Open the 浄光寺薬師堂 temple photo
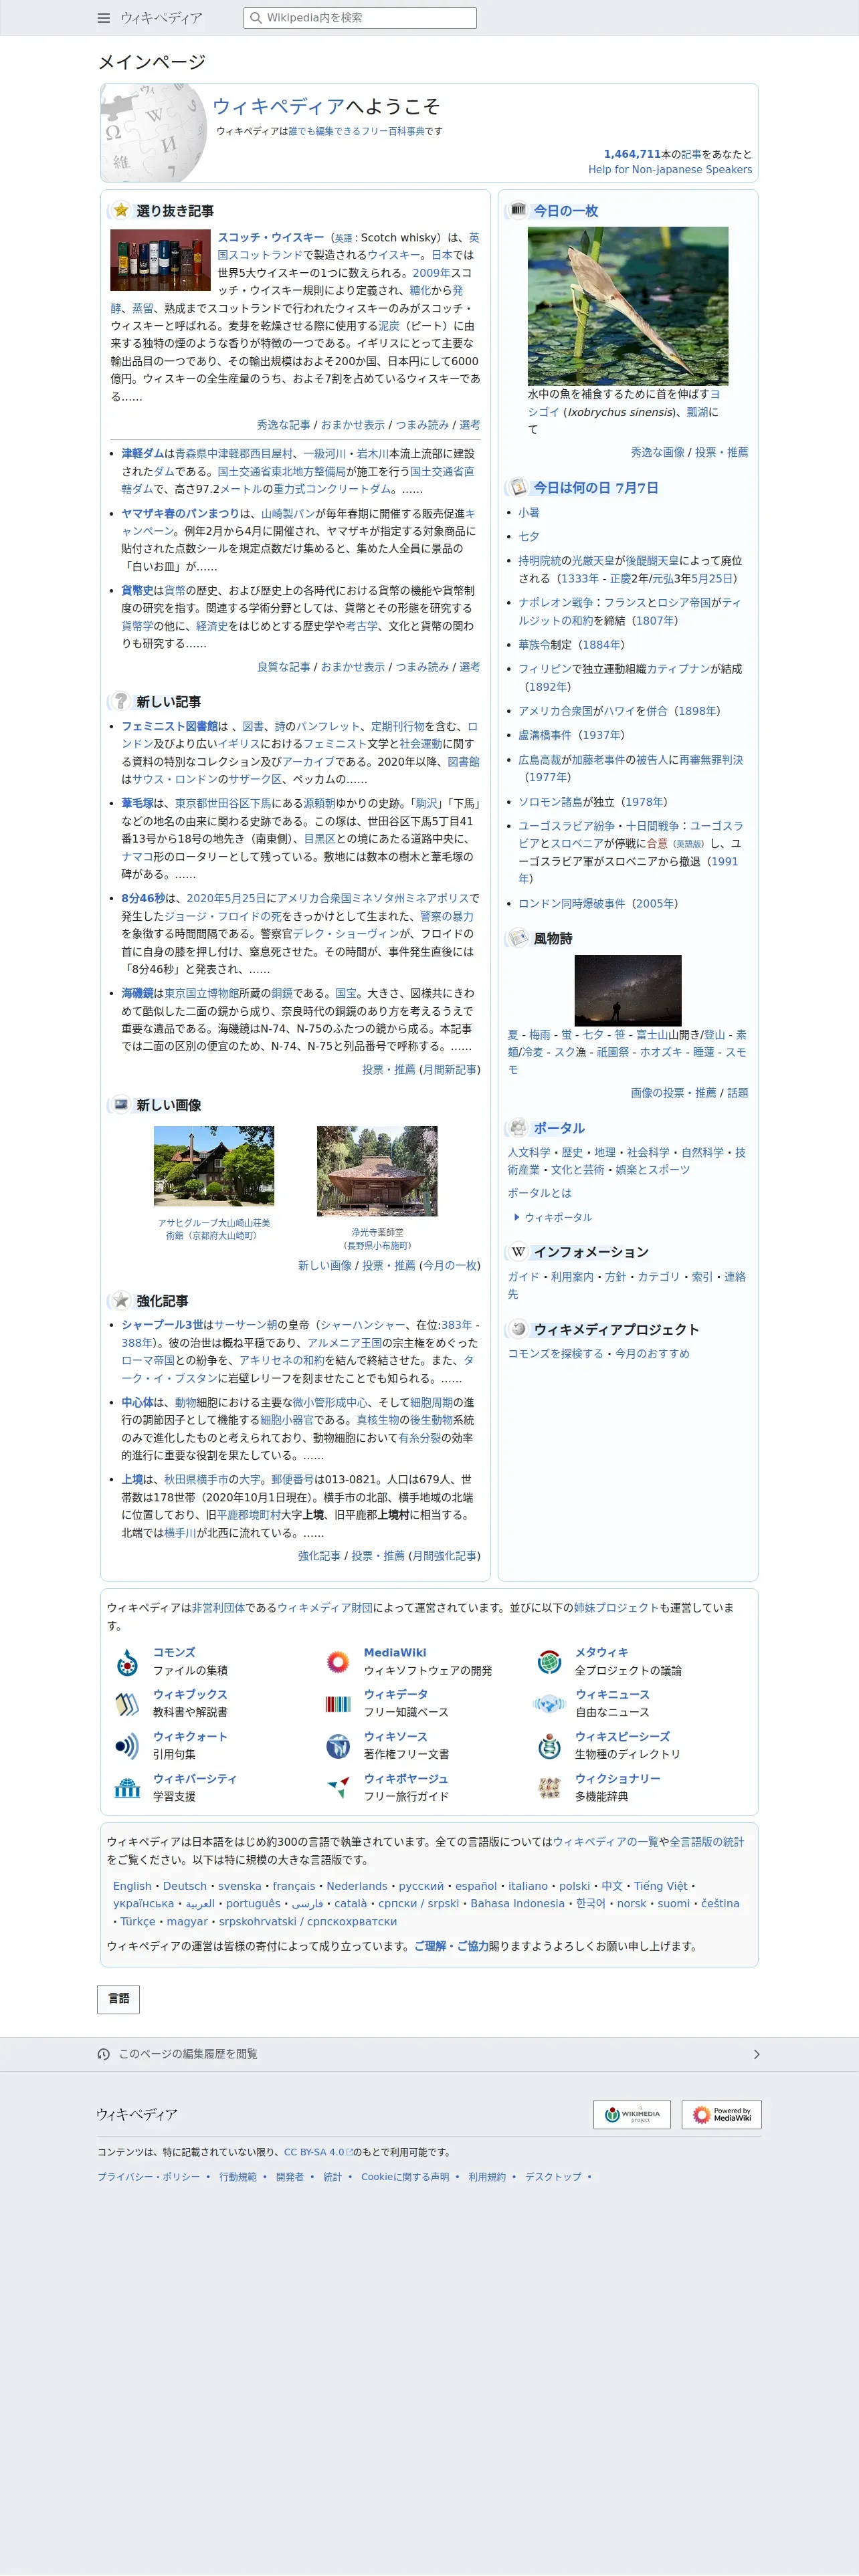This screenshot has width=859, height=2576. click(x=377, y=1171)
